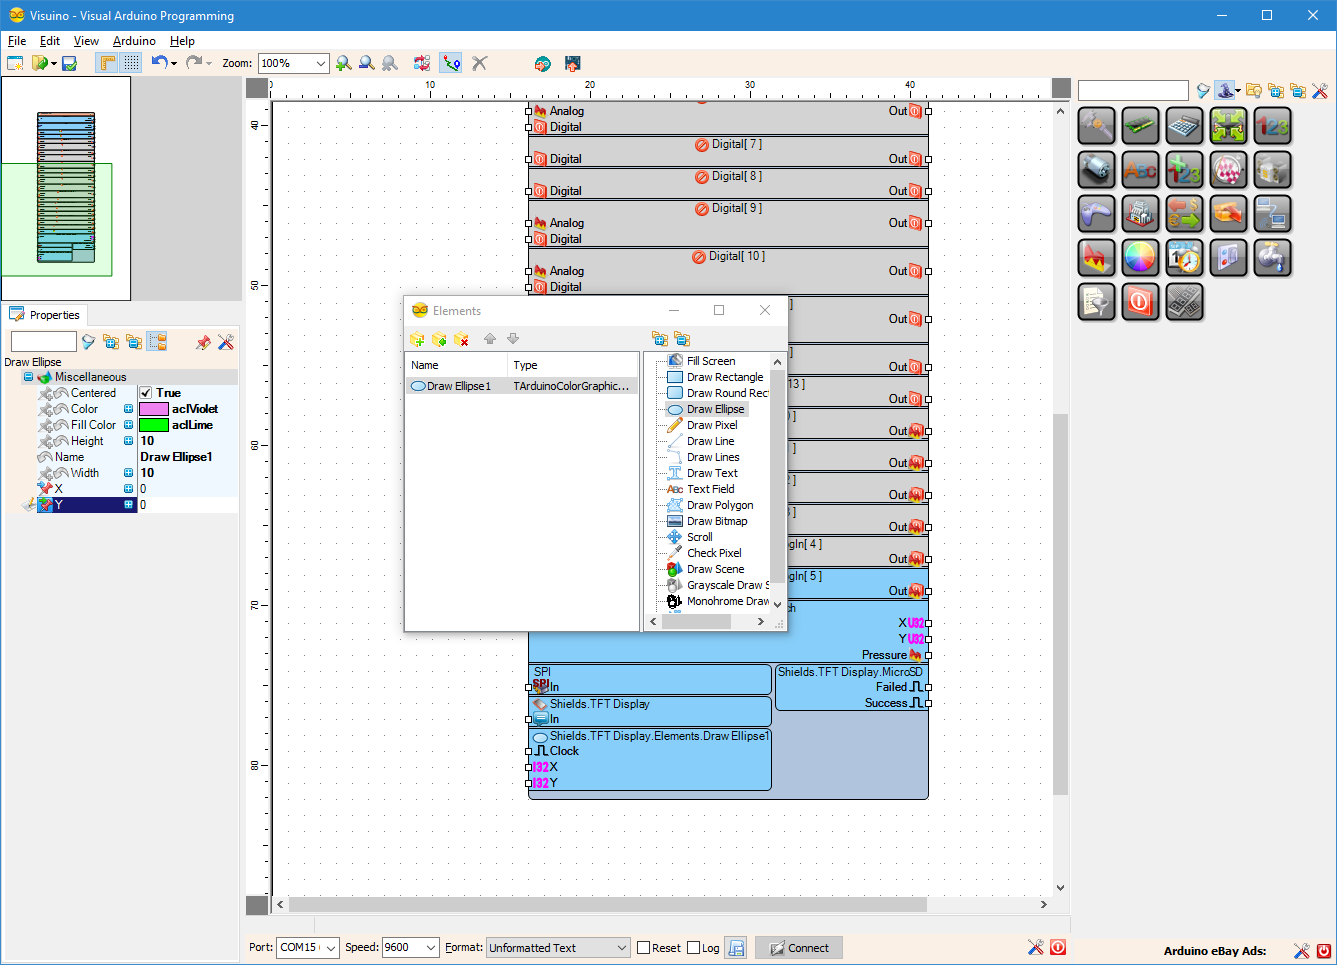The width and height of the screenshot is (1337, 965).
Task: Click the Save icon in the toolbar
Action: [69, 63]
